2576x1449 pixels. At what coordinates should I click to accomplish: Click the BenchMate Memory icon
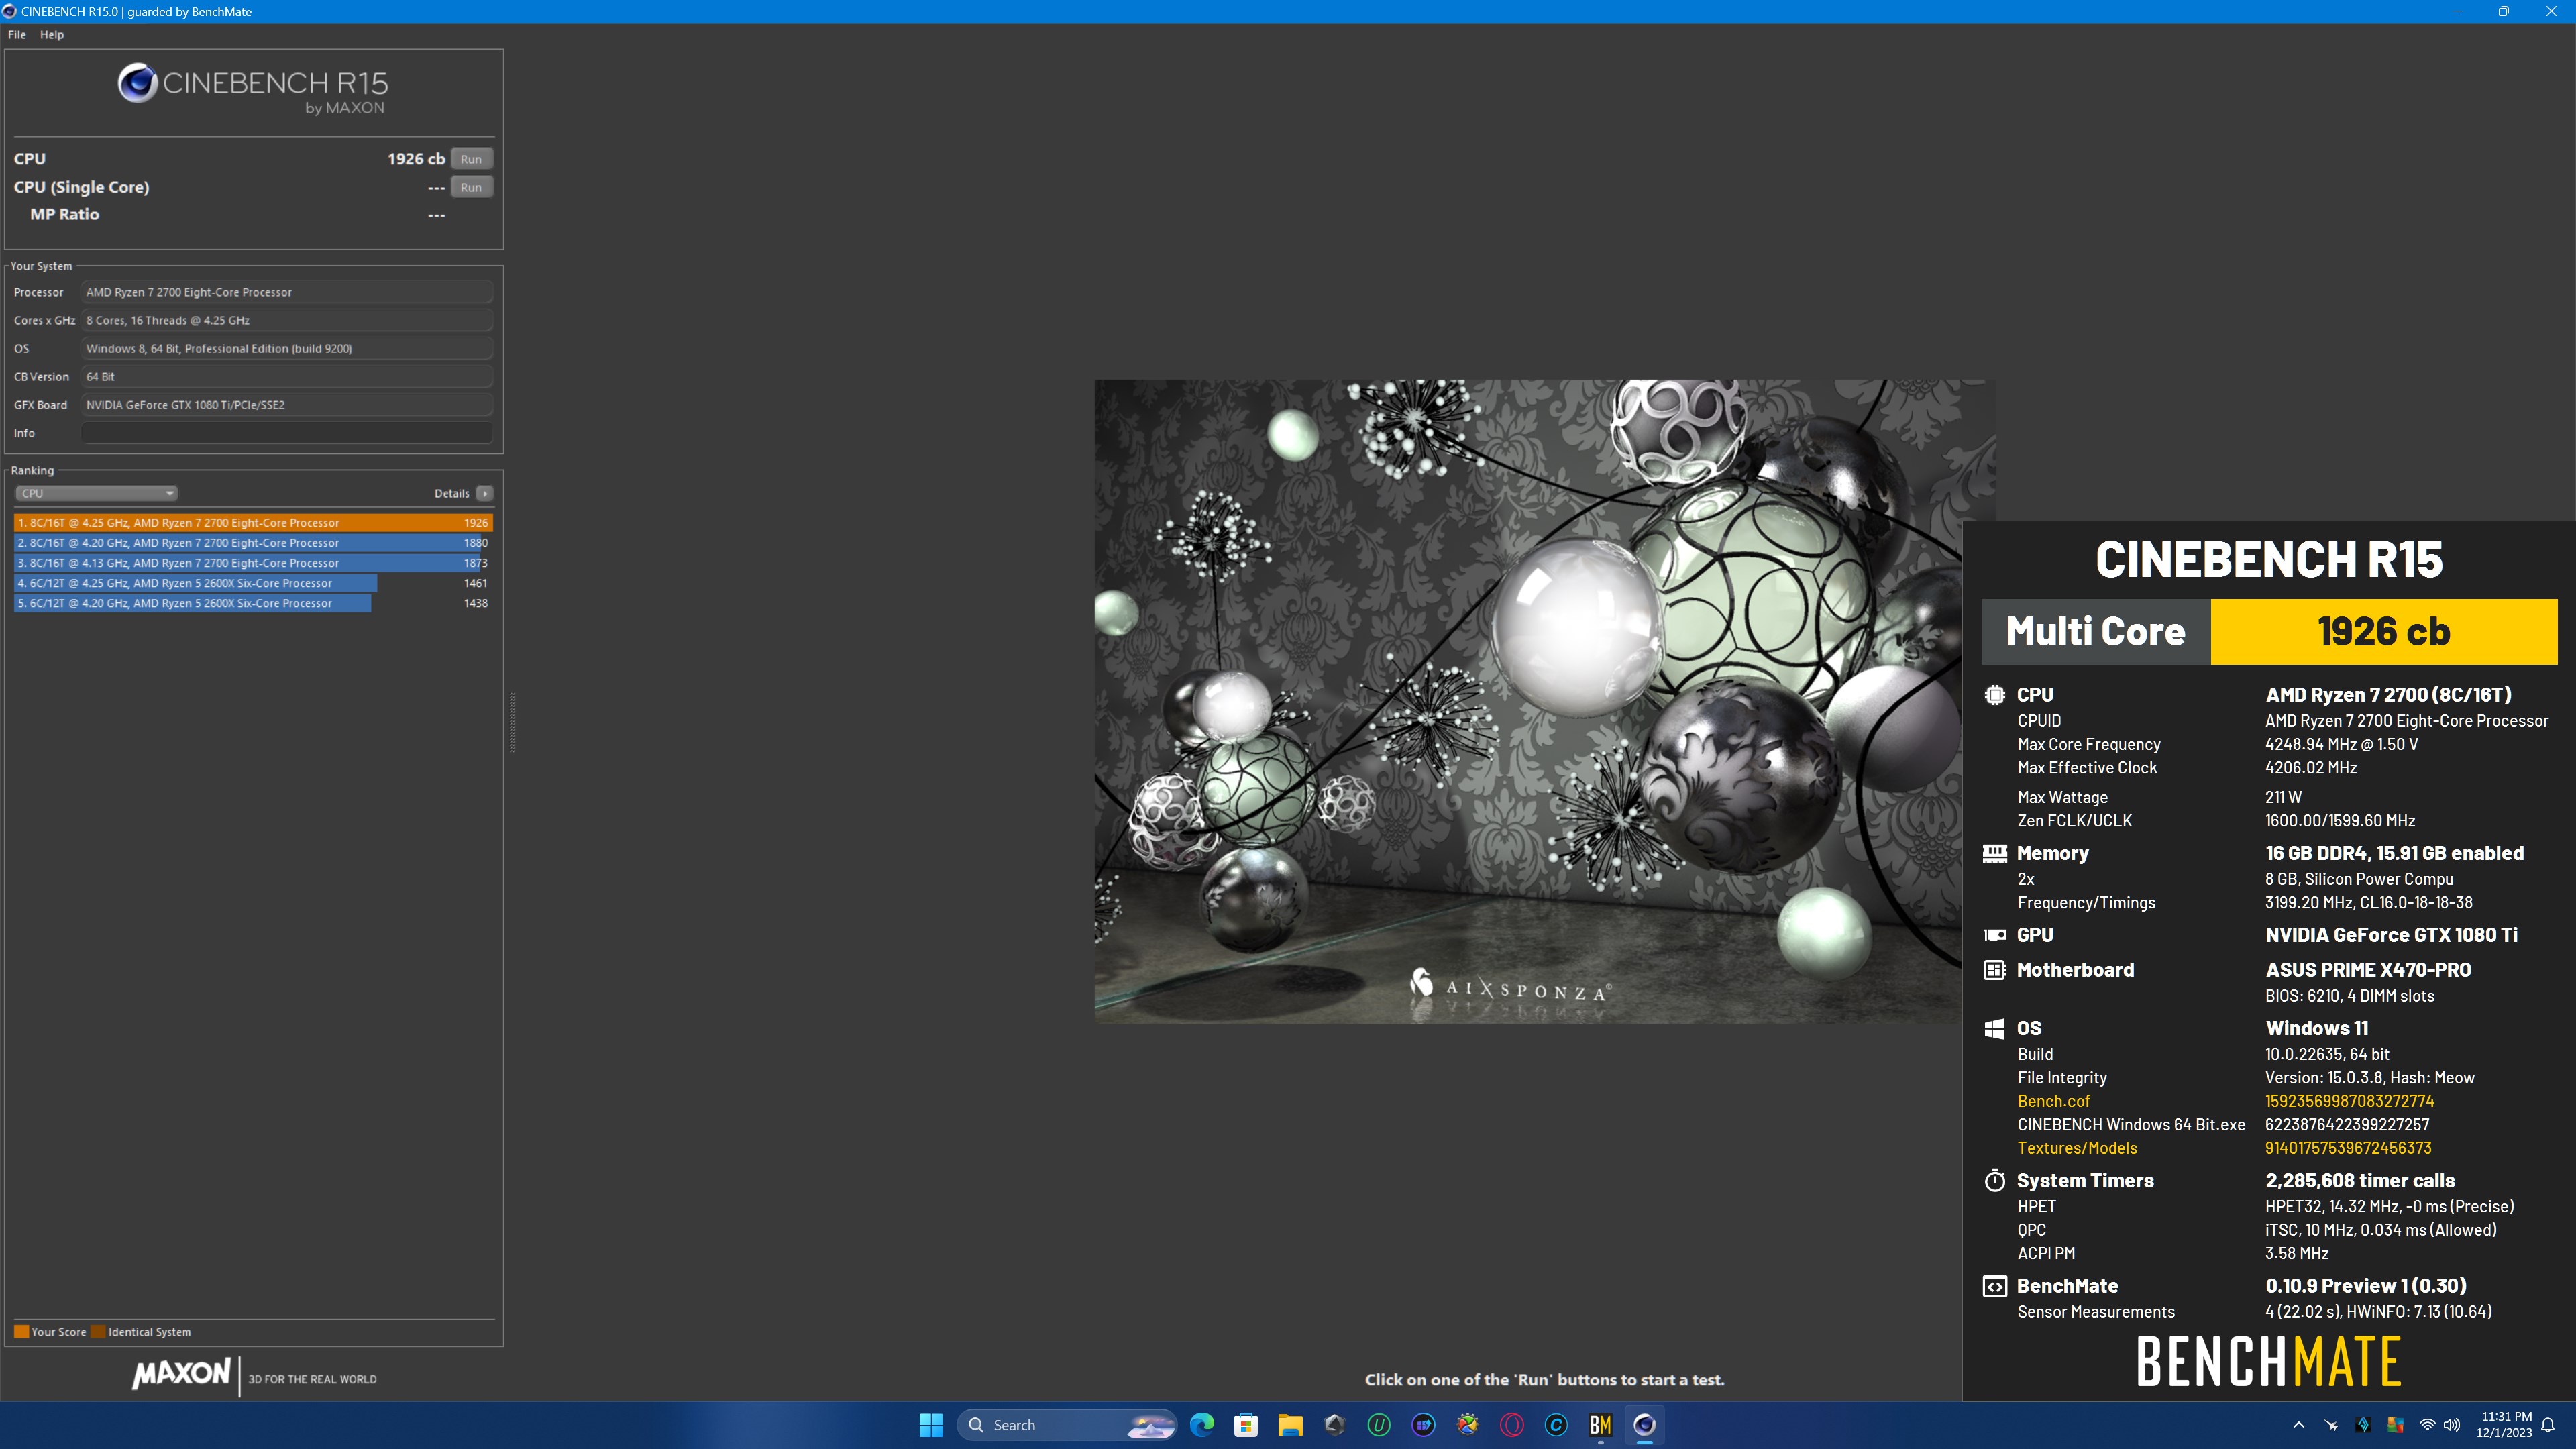tap(1994, 853)
